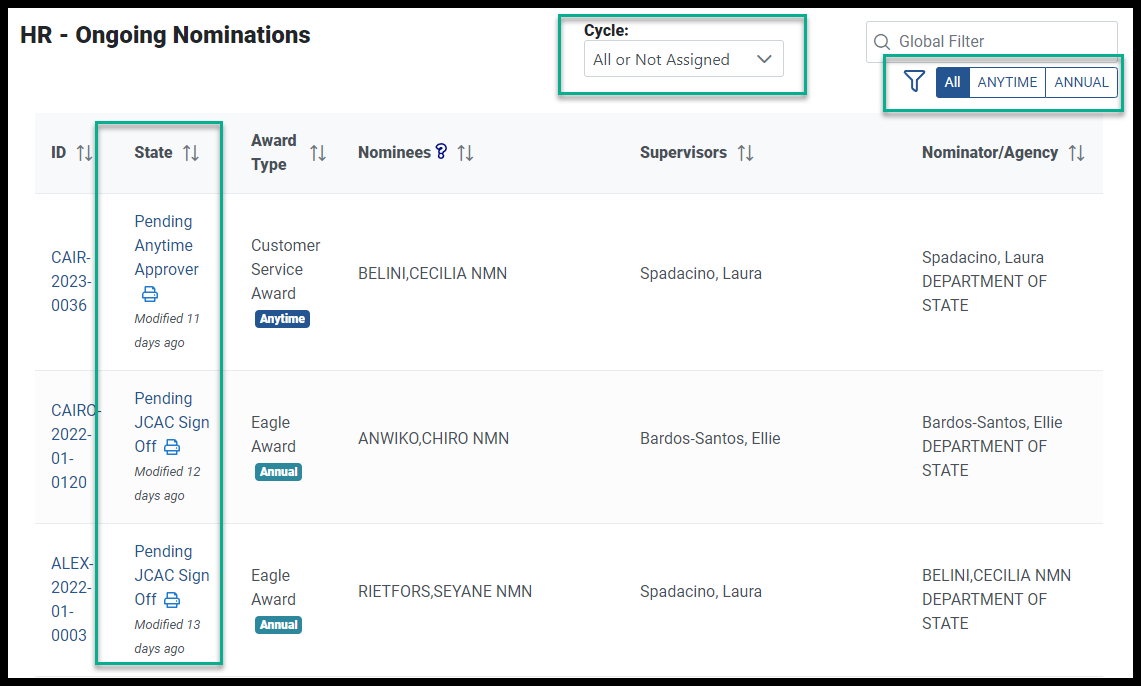The height and width of the screenshot is (686, 1141).
Task: Click supervisor Bardos-Santos, Ellie cell
Action: click(710, 439)
